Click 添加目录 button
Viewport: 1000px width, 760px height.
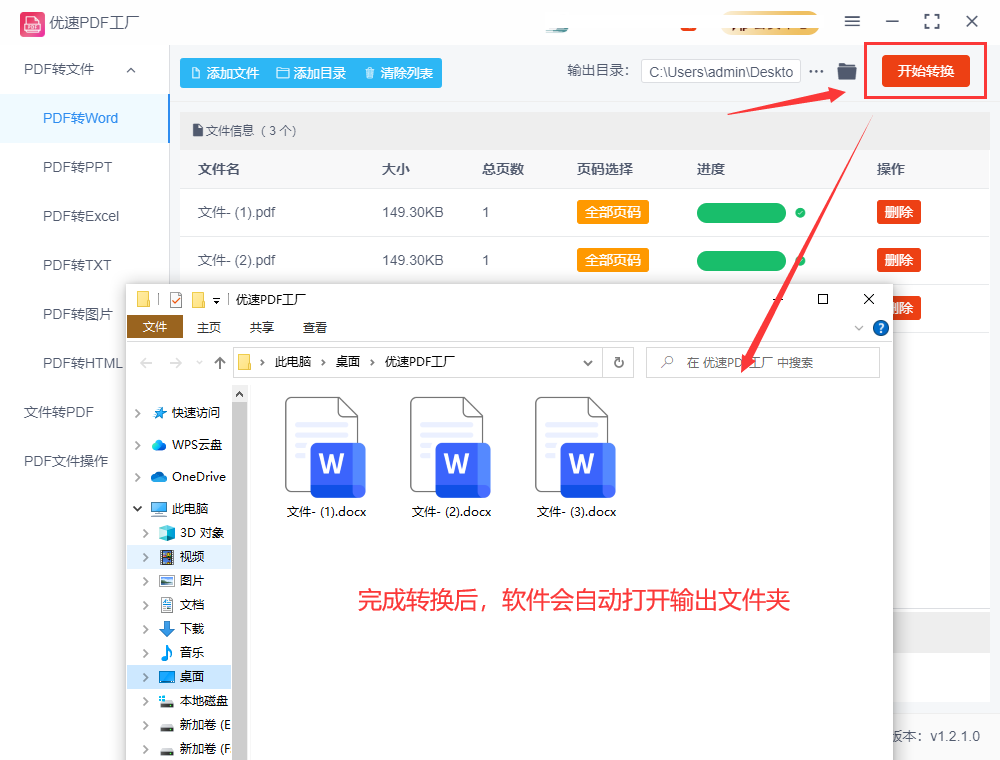(311, 73)
